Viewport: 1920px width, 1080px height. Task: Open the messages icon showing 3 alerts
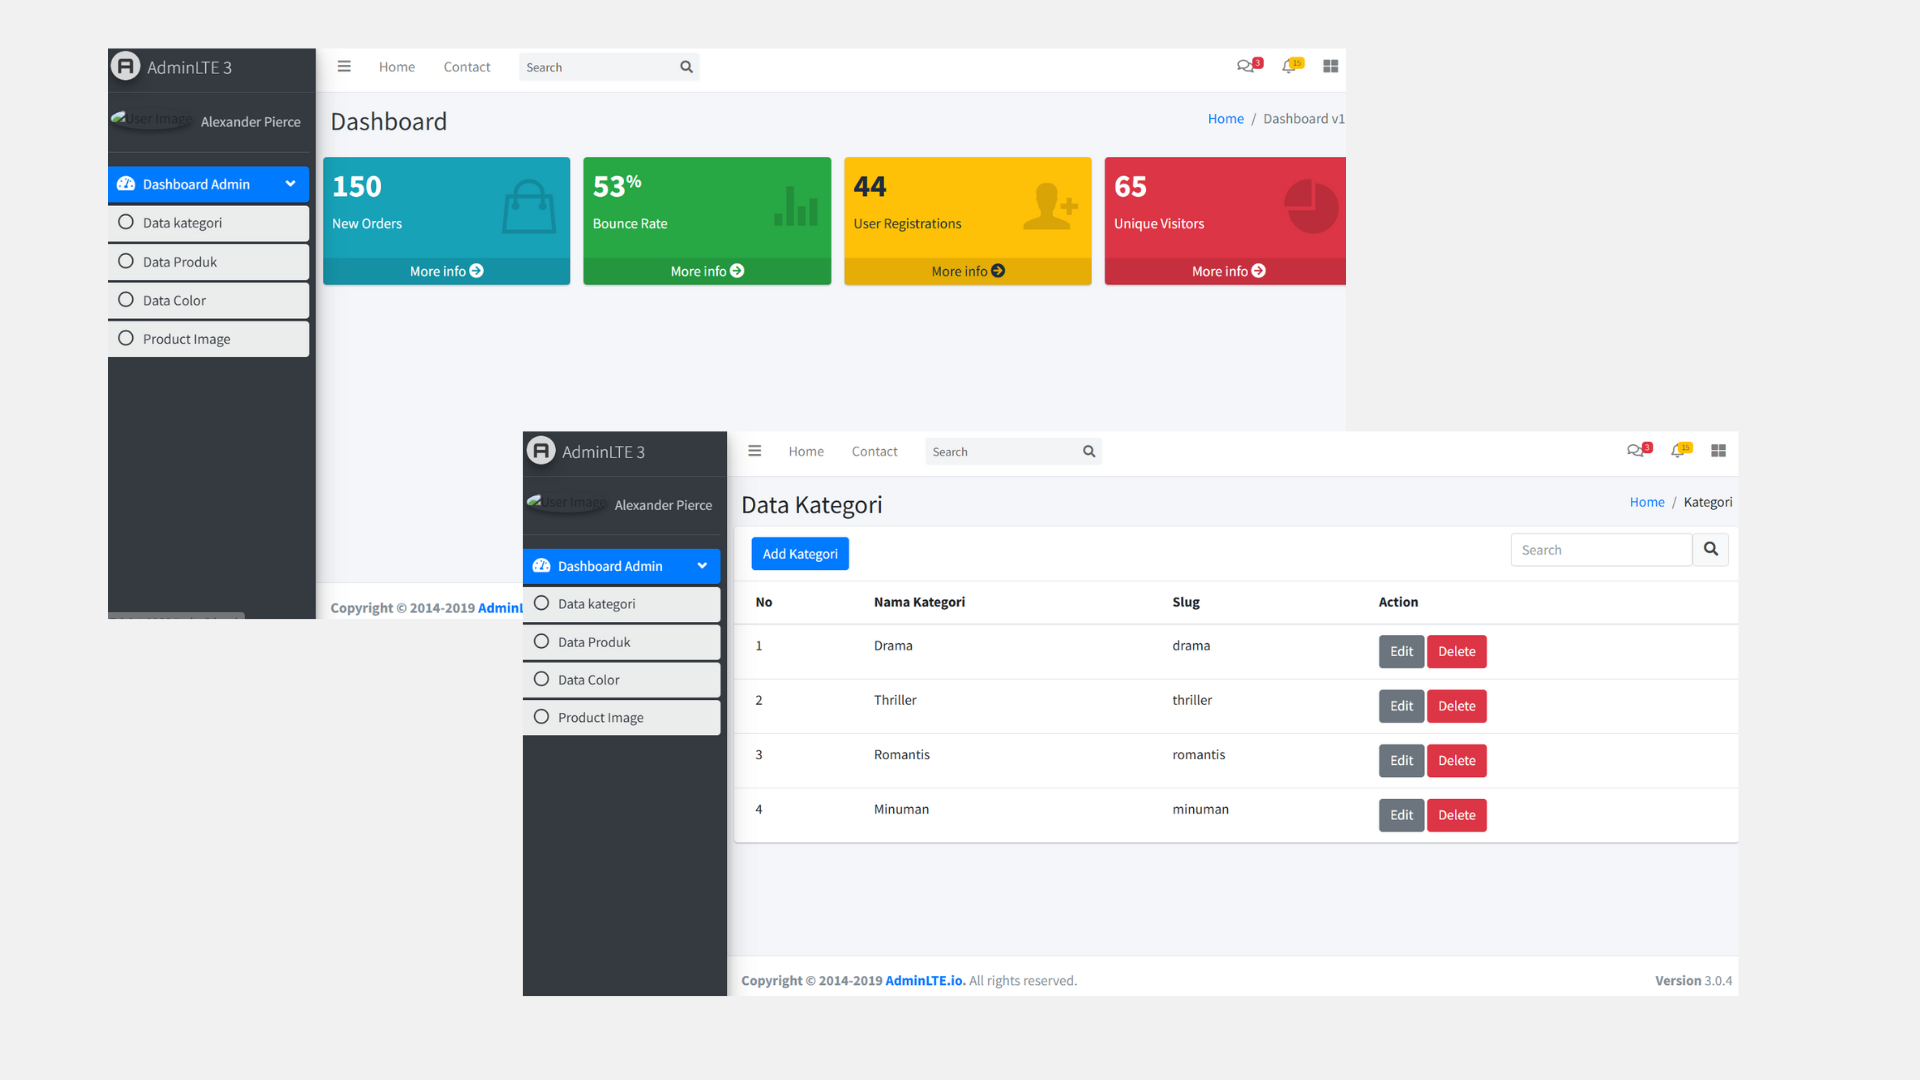[1246, 66]
